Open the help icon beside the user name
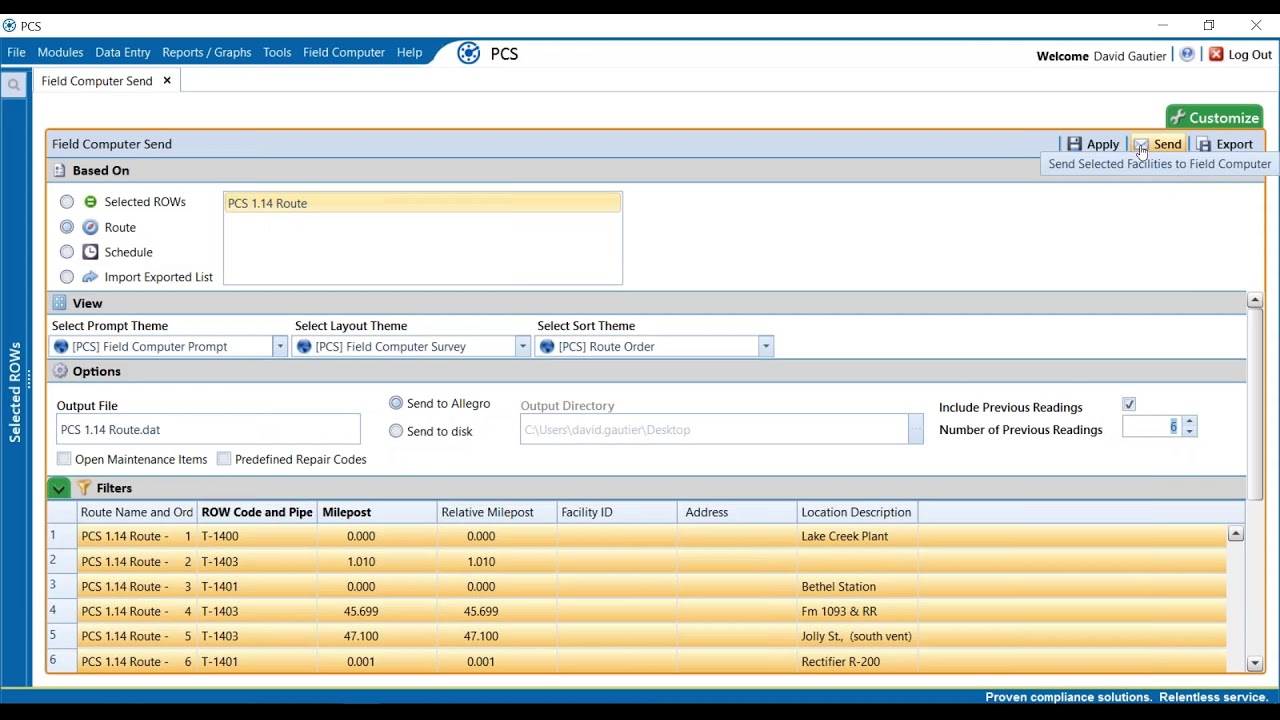Screen dimensions: 1280x720 tap(1187, 55)
